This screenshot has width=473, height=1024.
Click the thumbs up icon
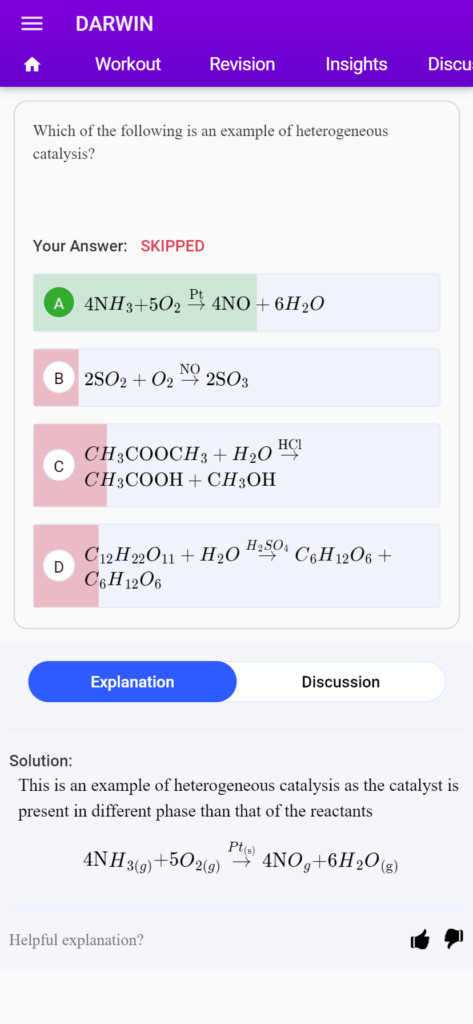(x=420, y=940)
